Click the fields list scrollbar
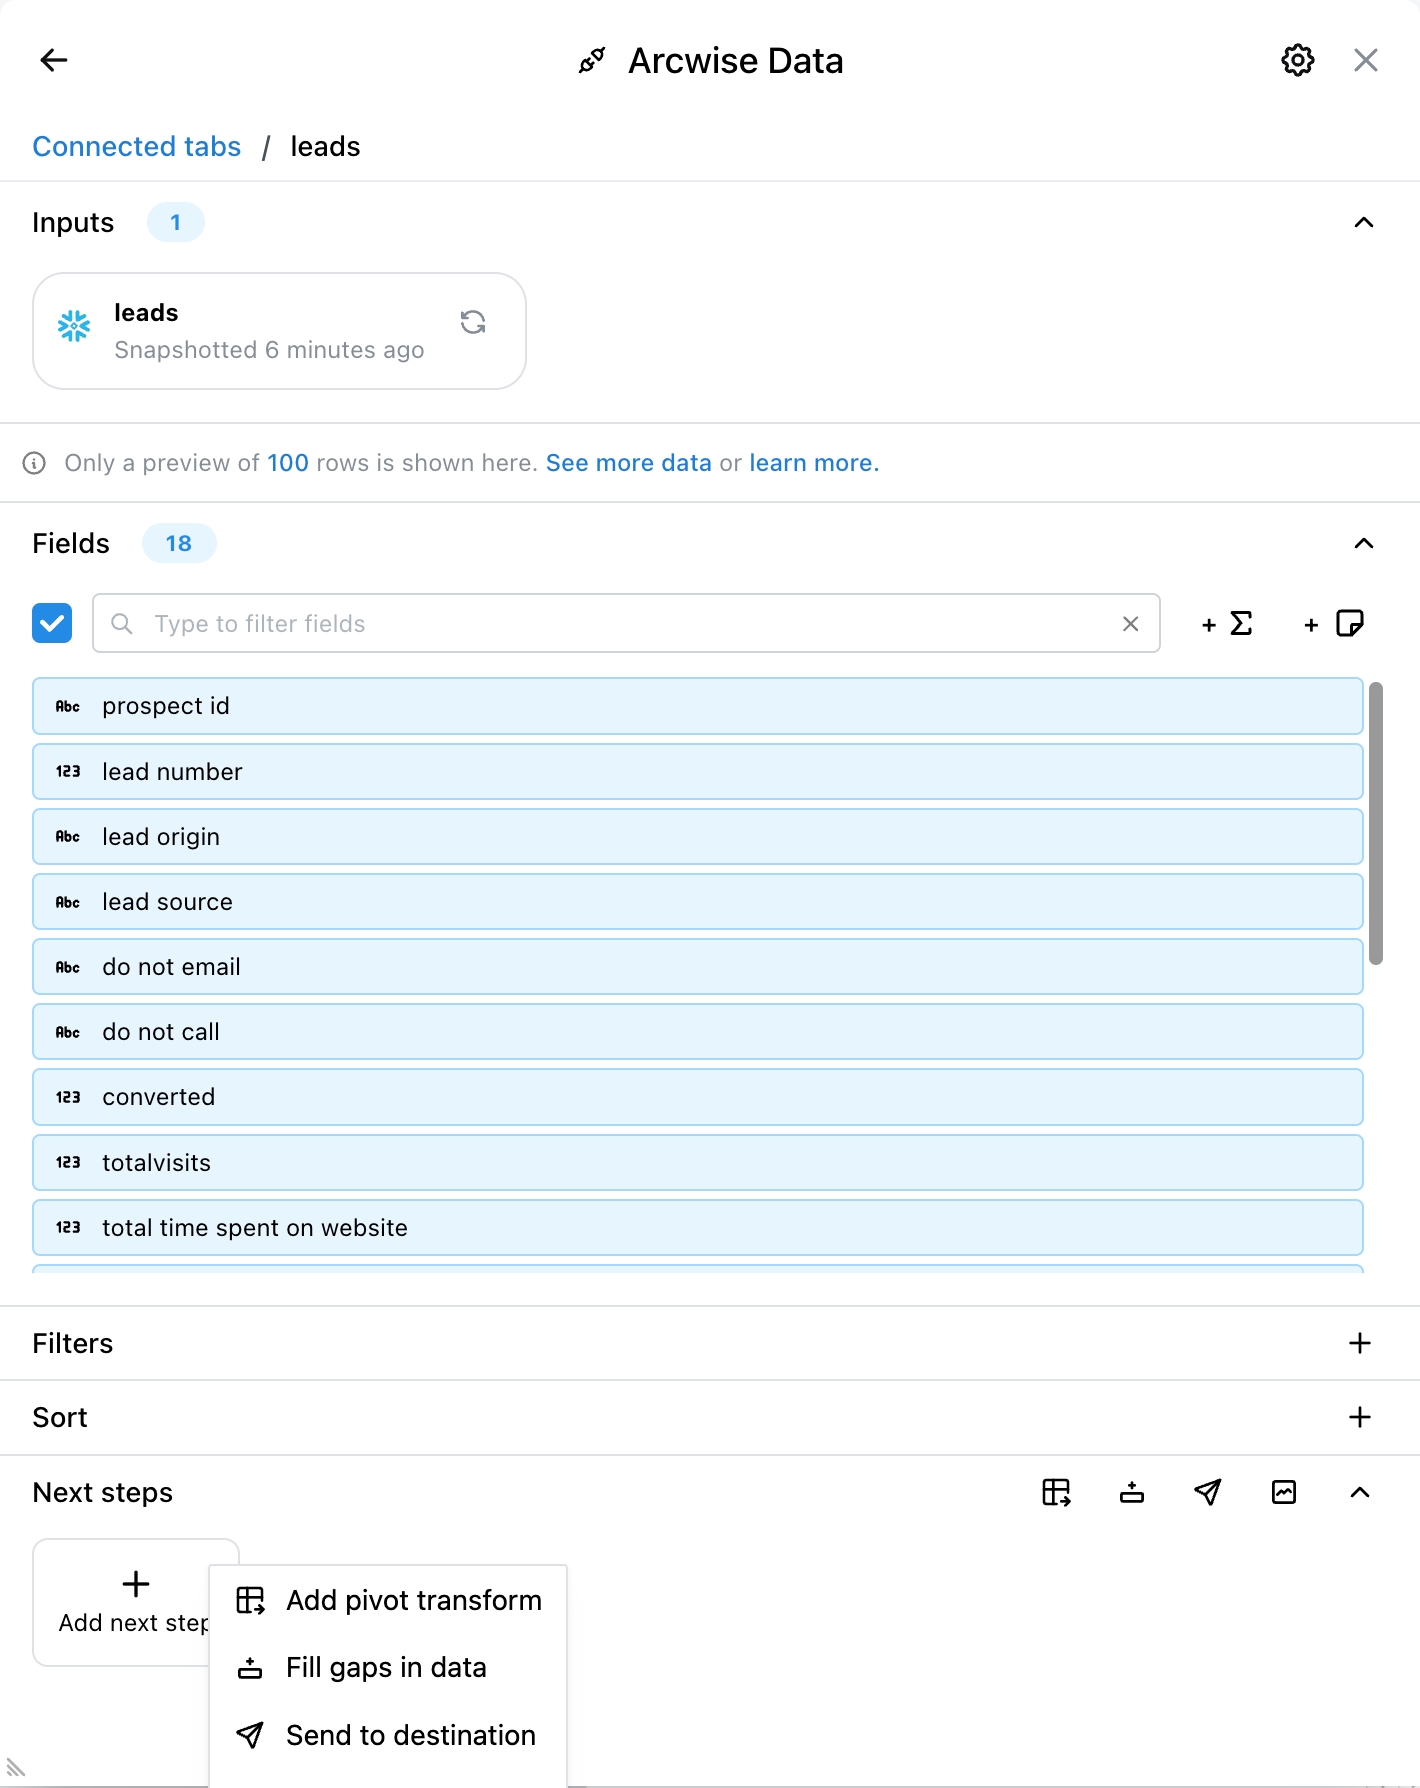Viewport: 1420px width, 1788px height. tap(1376, 822)
